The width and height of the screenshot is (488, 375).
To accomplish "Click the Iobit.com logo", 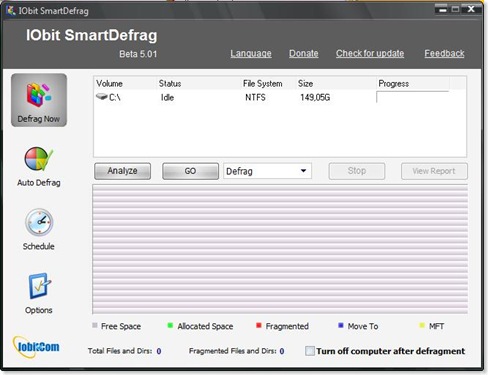I will (x=36, y=347).
